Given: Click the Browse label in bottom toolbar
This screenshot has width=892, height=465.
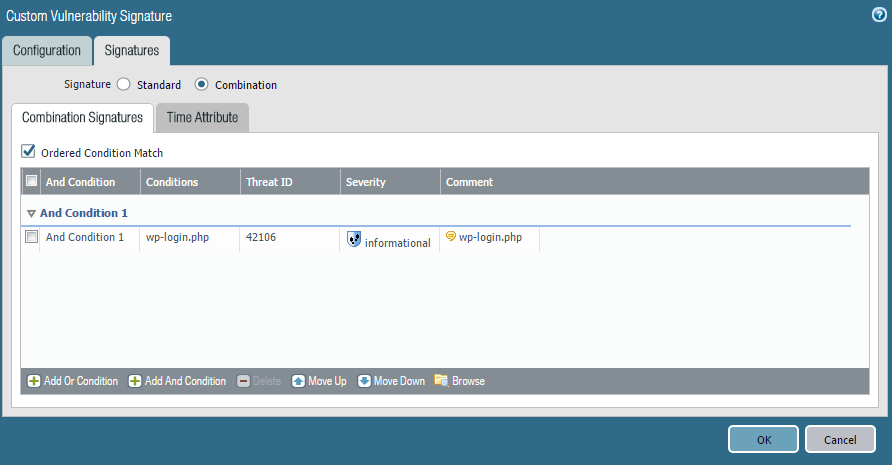Looking at the screenshot, I should [x=468, y=381].
